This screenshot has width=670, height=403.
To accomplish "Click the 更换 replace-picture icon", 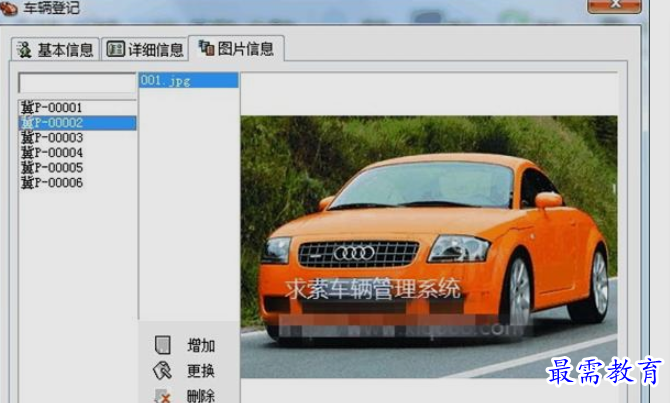I will click(162, 371).
